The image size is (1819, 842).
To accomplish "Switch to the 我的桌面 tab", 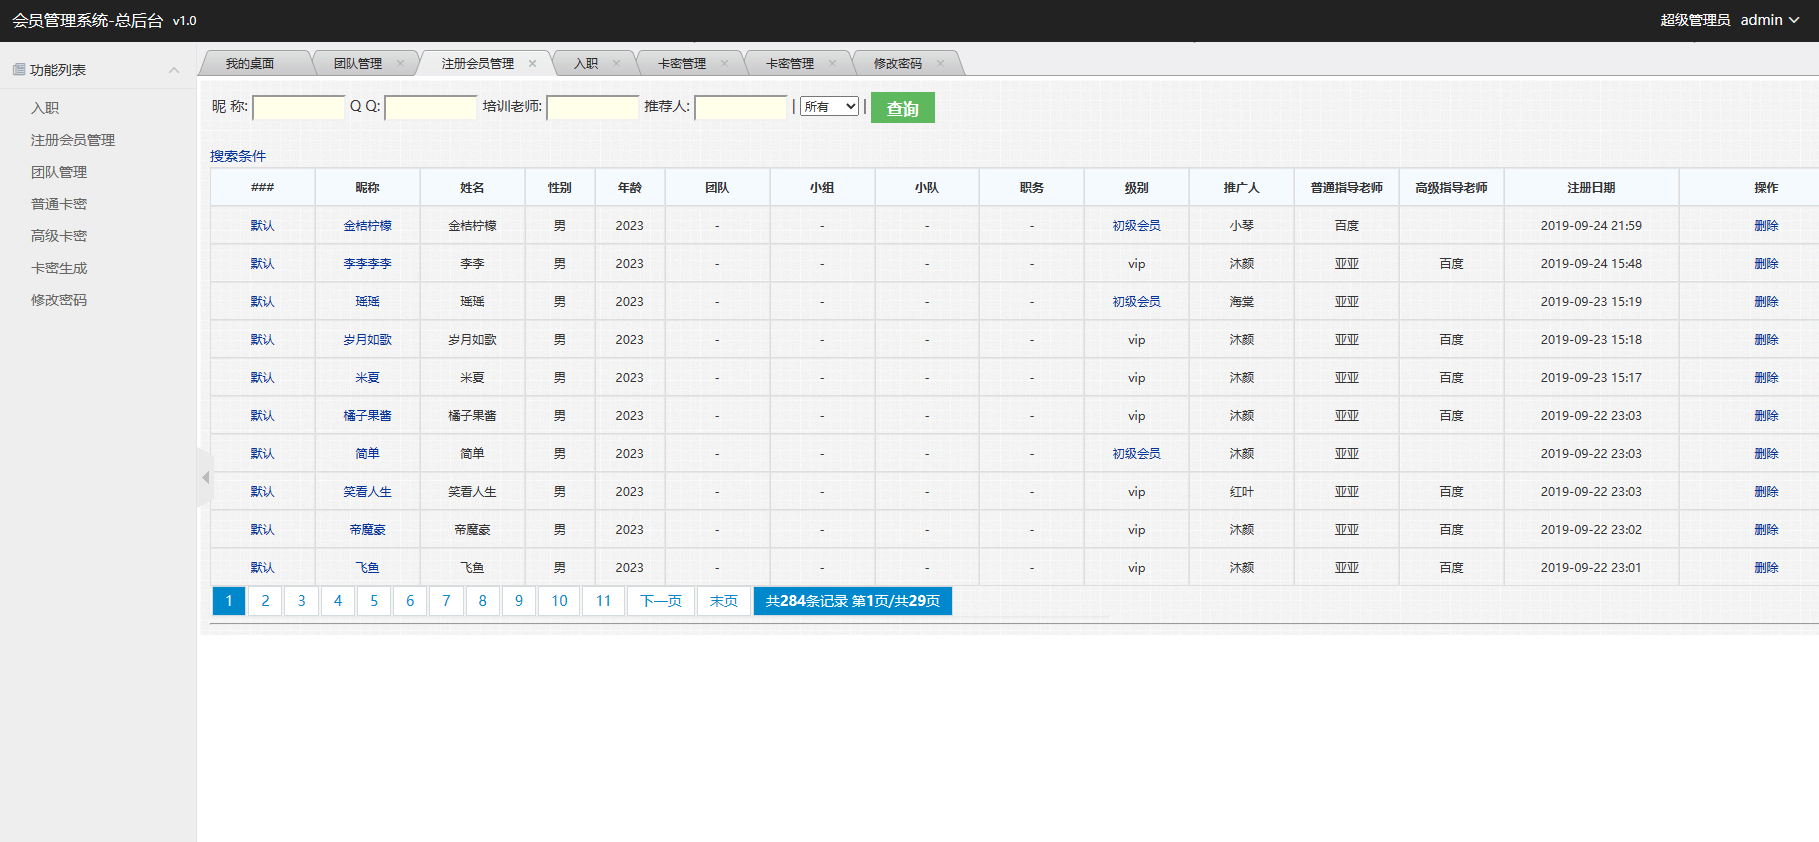I will (250, 63).
